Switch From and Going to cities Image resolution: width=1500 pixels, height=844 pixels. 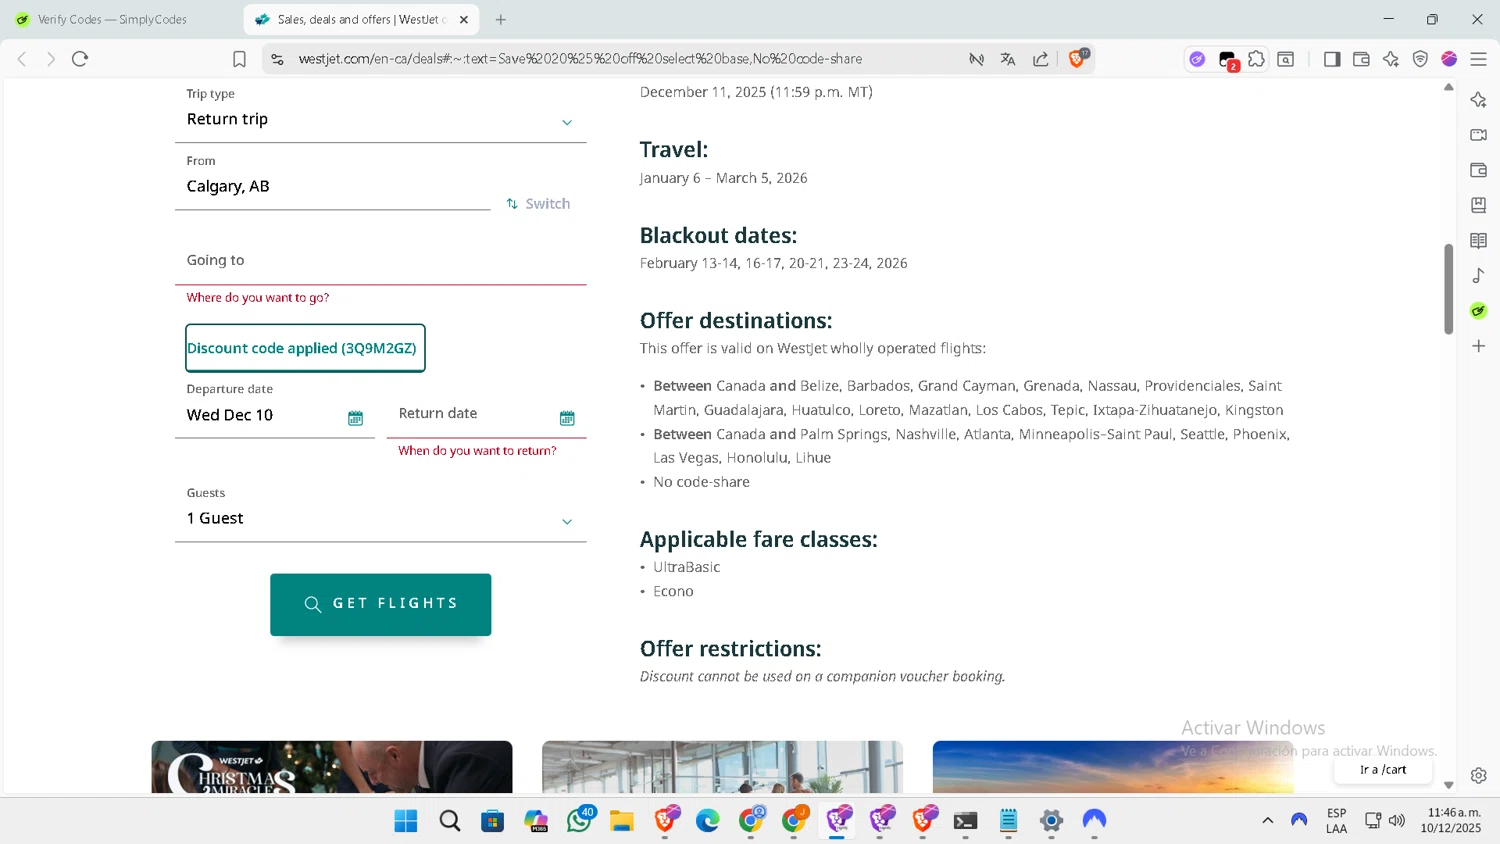[x=538, y=203]
